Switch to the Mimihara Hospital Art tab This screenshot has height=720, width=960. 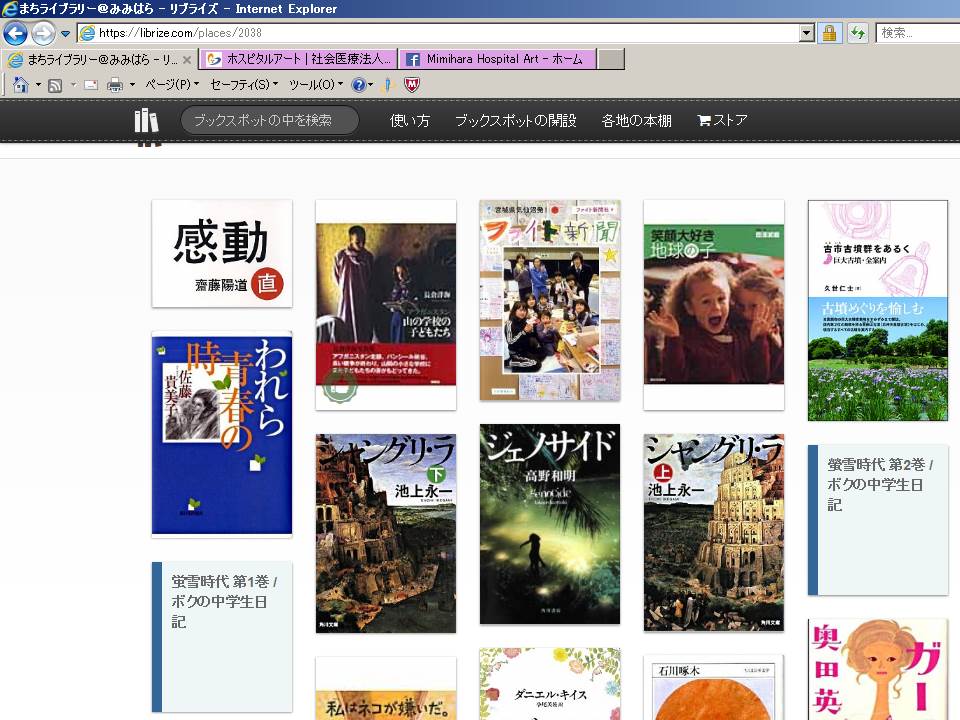[x=498, y=60]
